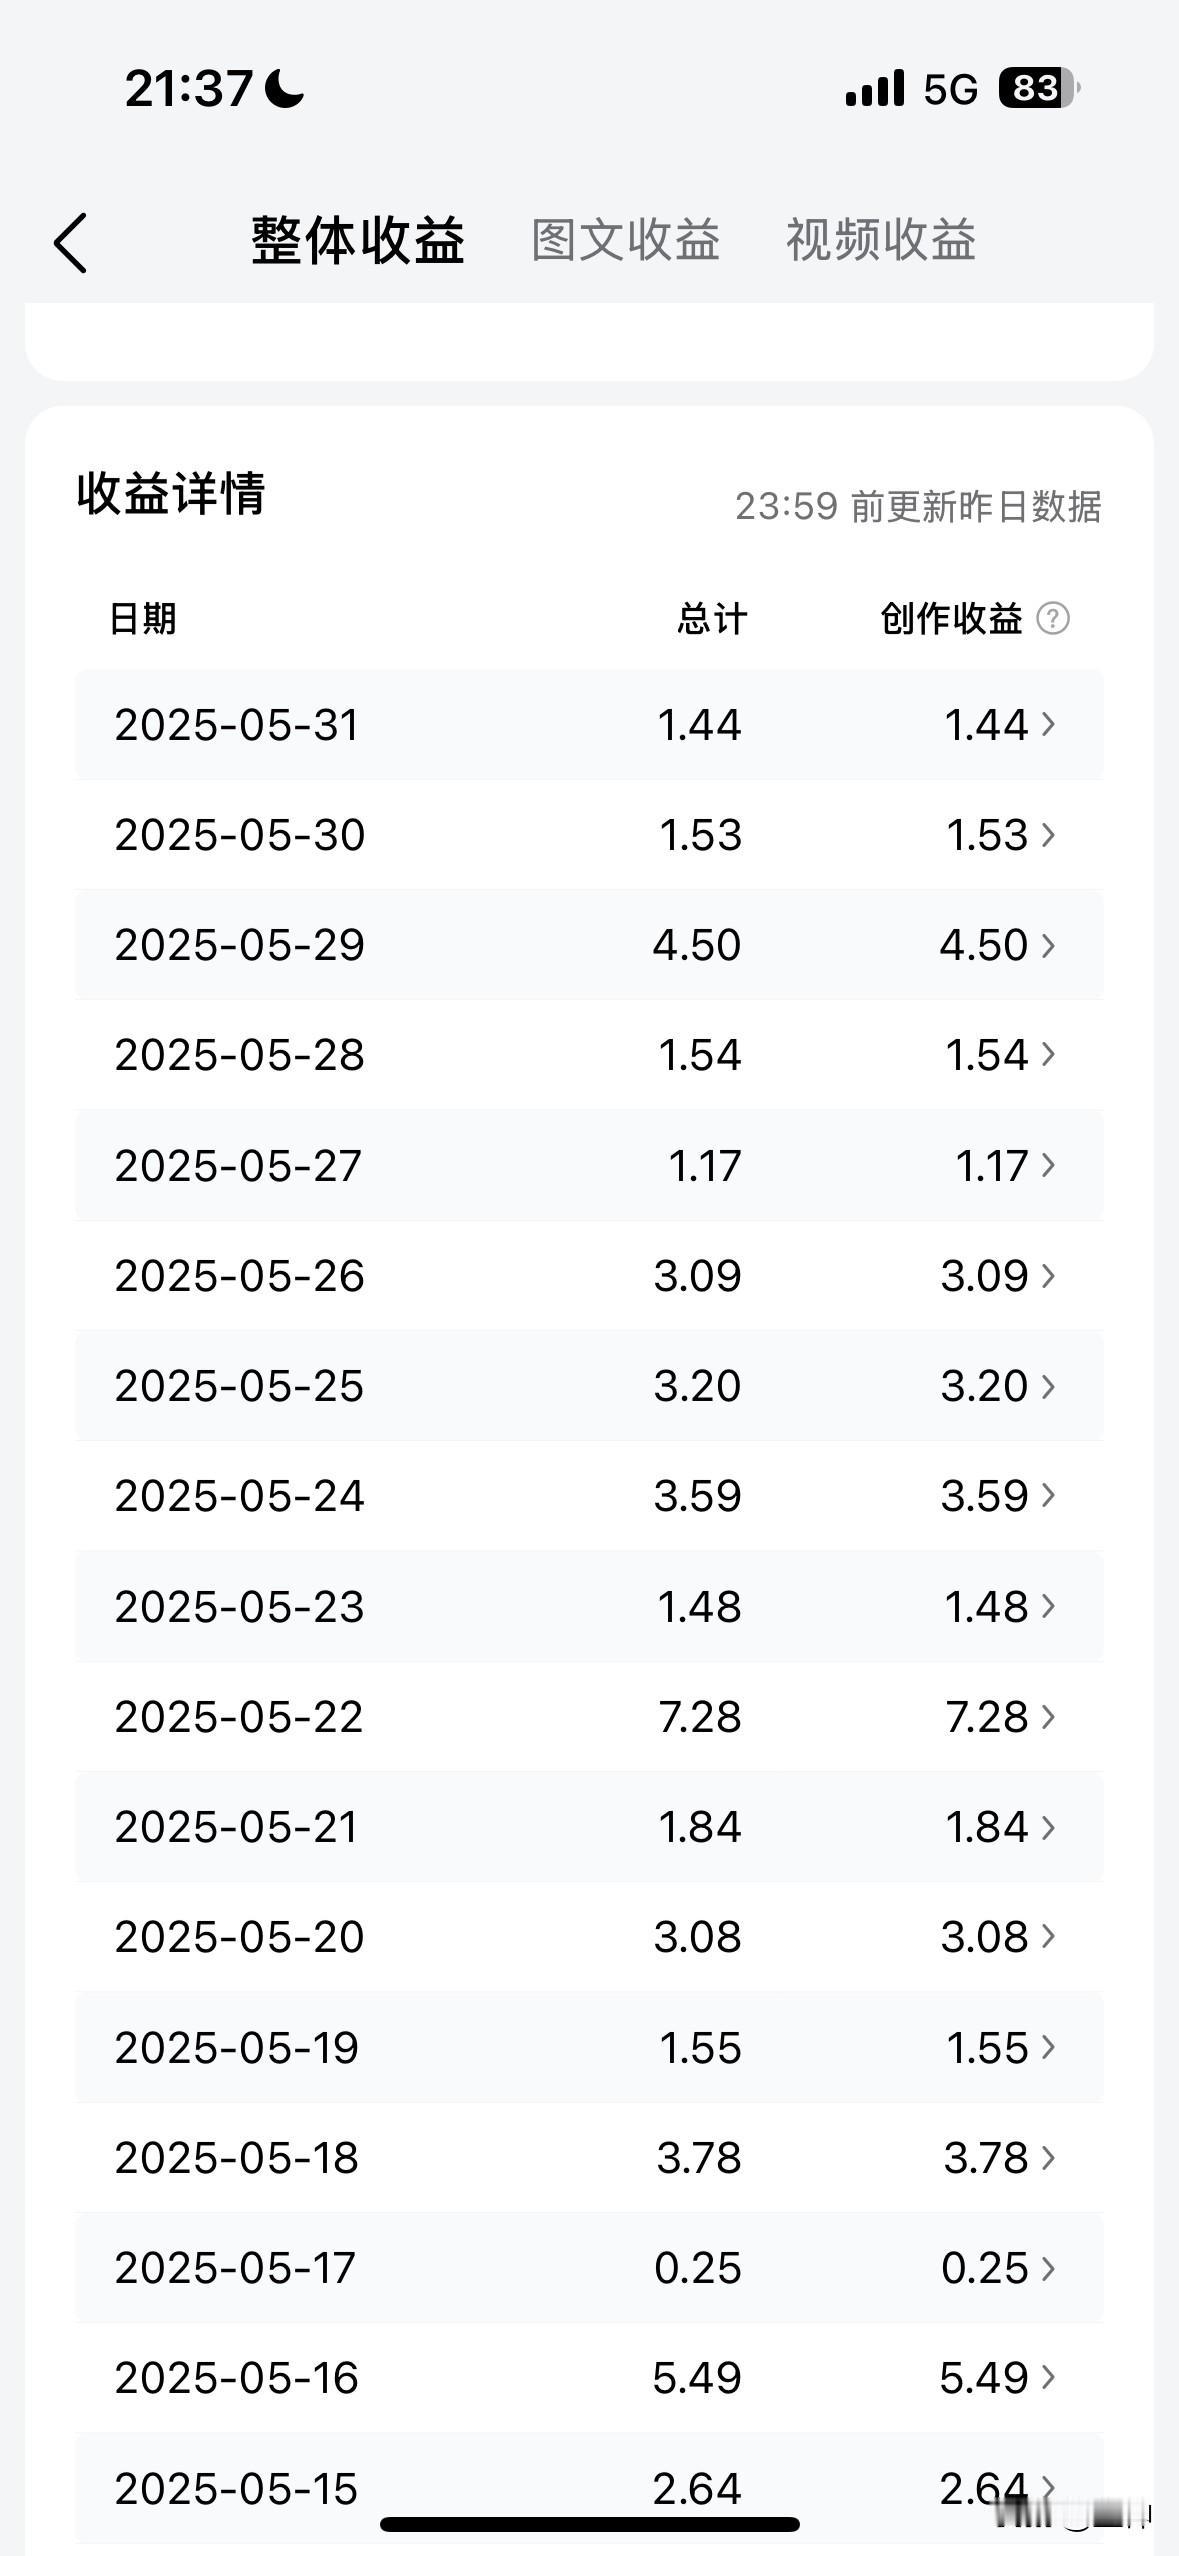
Task: Tap the 5.49 amount for 2025-05-16
Action: pyautogui.click(x=697, y=2378)
